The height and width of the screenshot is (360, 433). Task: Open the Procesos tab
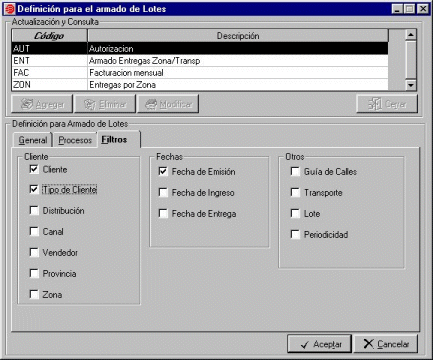[x=75, y=140]
